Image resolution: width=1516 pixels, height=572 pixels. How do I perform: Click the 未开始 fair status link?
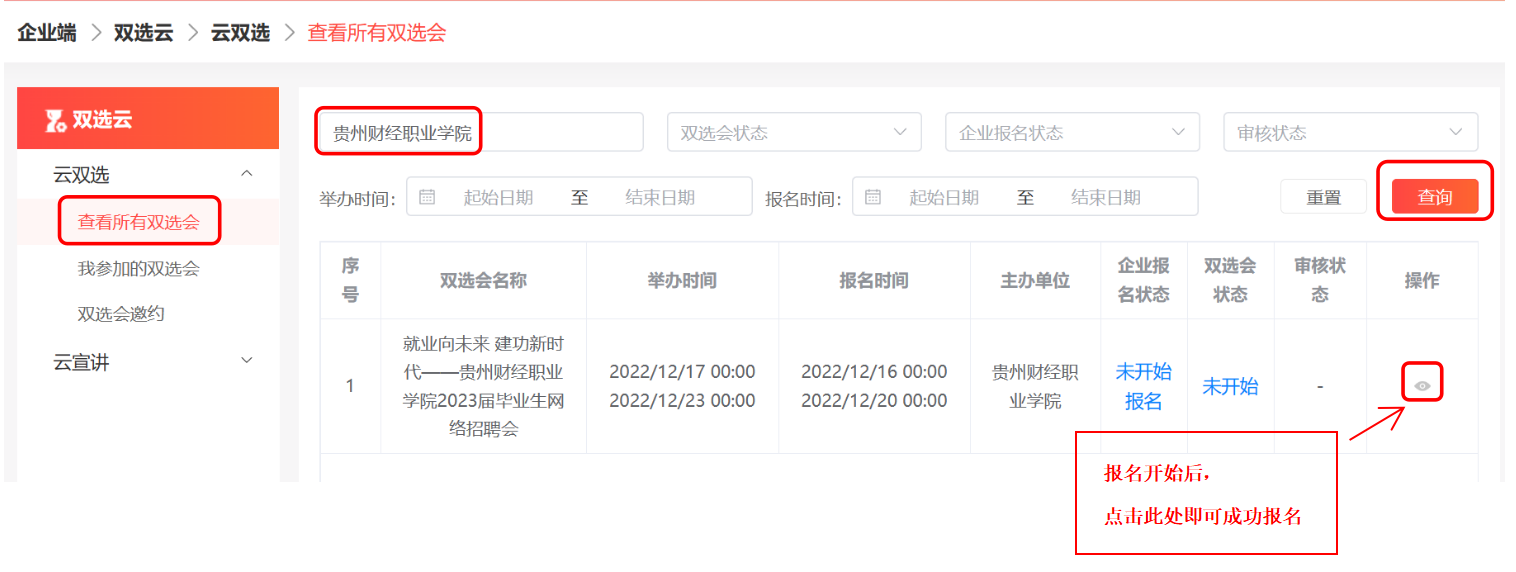1230,386
